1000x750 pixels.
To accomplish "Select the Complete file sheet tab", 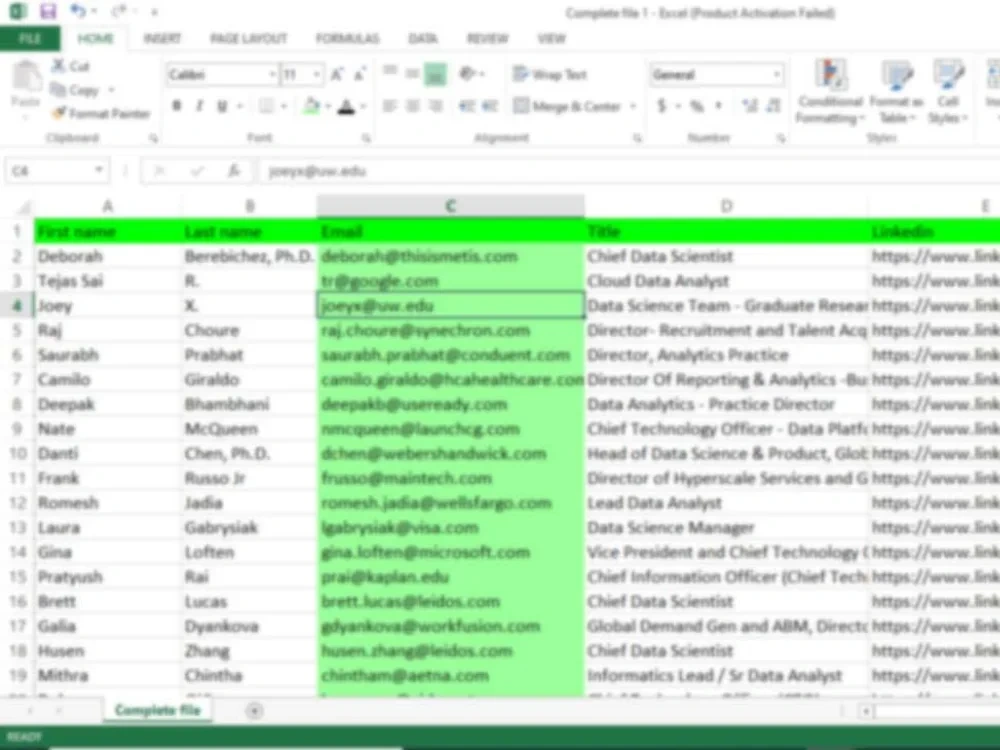I will point(158,710).
